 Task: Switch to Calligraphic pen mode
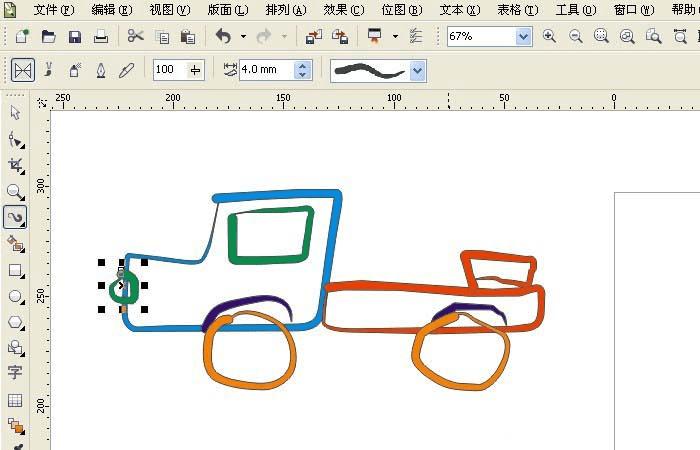point(101,70)
